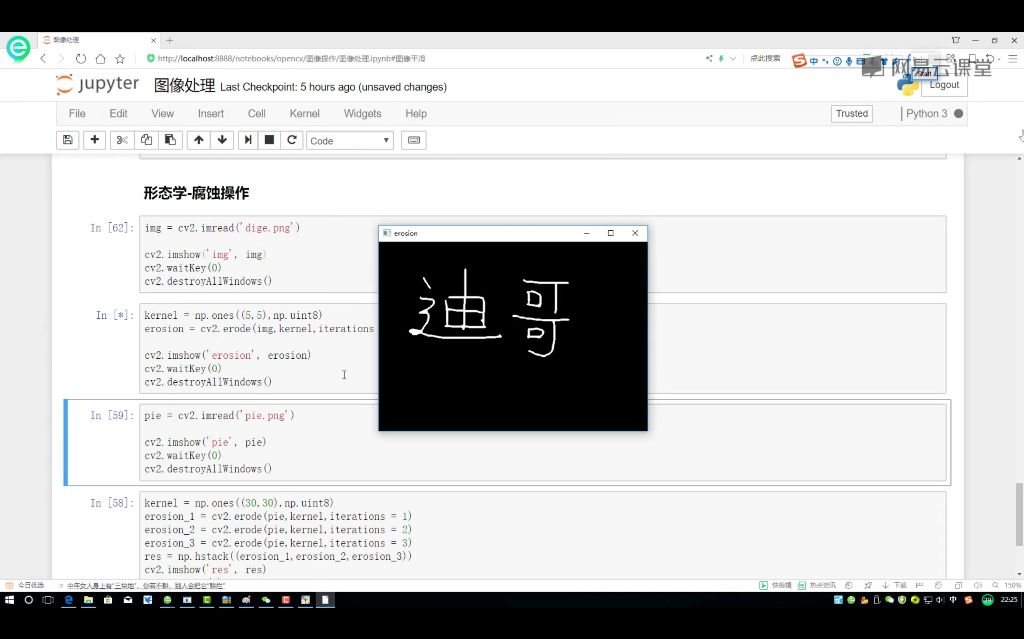
Task: Interrupt the kernel with stop square icon
Action: pyautogui.click(x=269, y=140)
